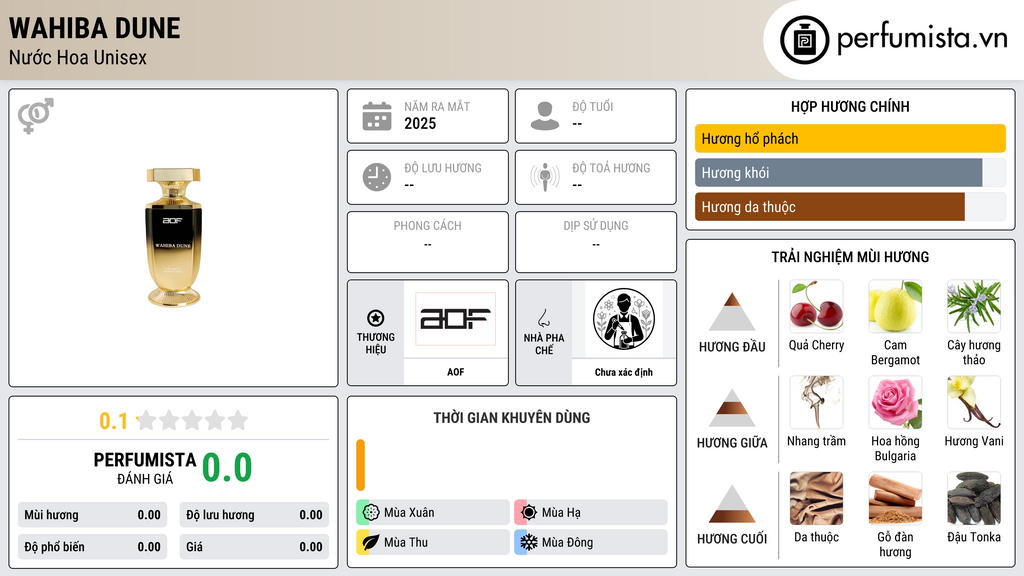Click the Hương khói grey bar

tap(839, 172)
